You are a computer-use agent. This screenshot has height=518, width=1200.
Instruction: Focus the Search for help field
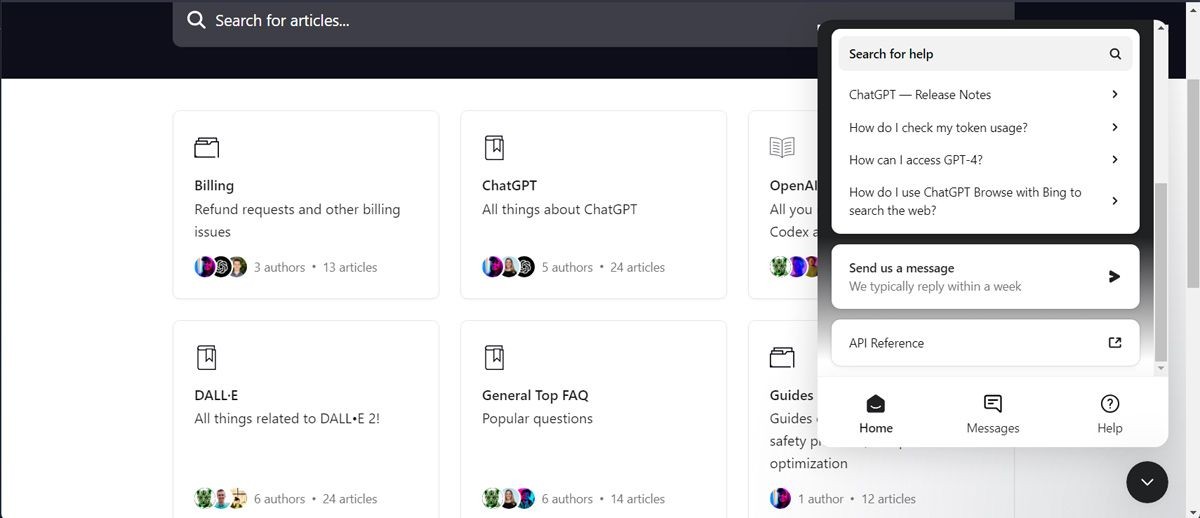985,54
